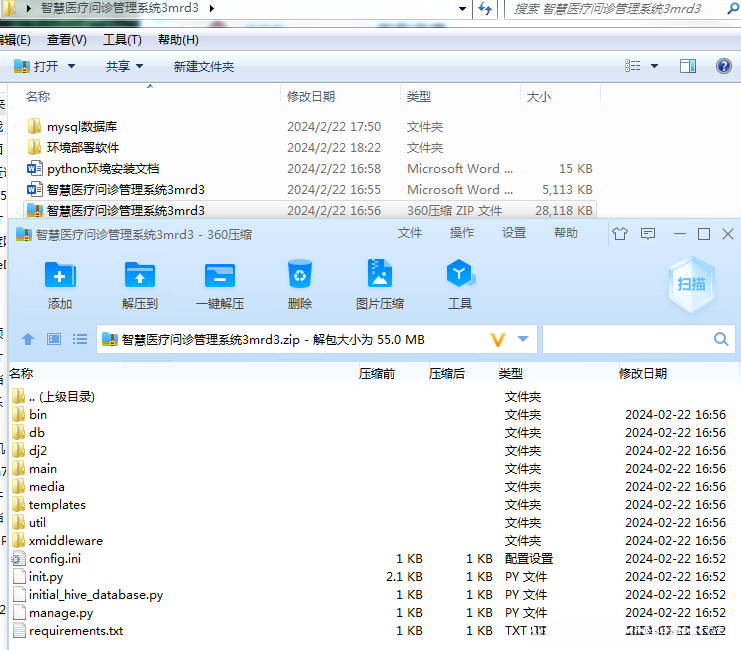Click the Tools (工具) hexagon icon

pyautogui.click(x=460, y=273)
